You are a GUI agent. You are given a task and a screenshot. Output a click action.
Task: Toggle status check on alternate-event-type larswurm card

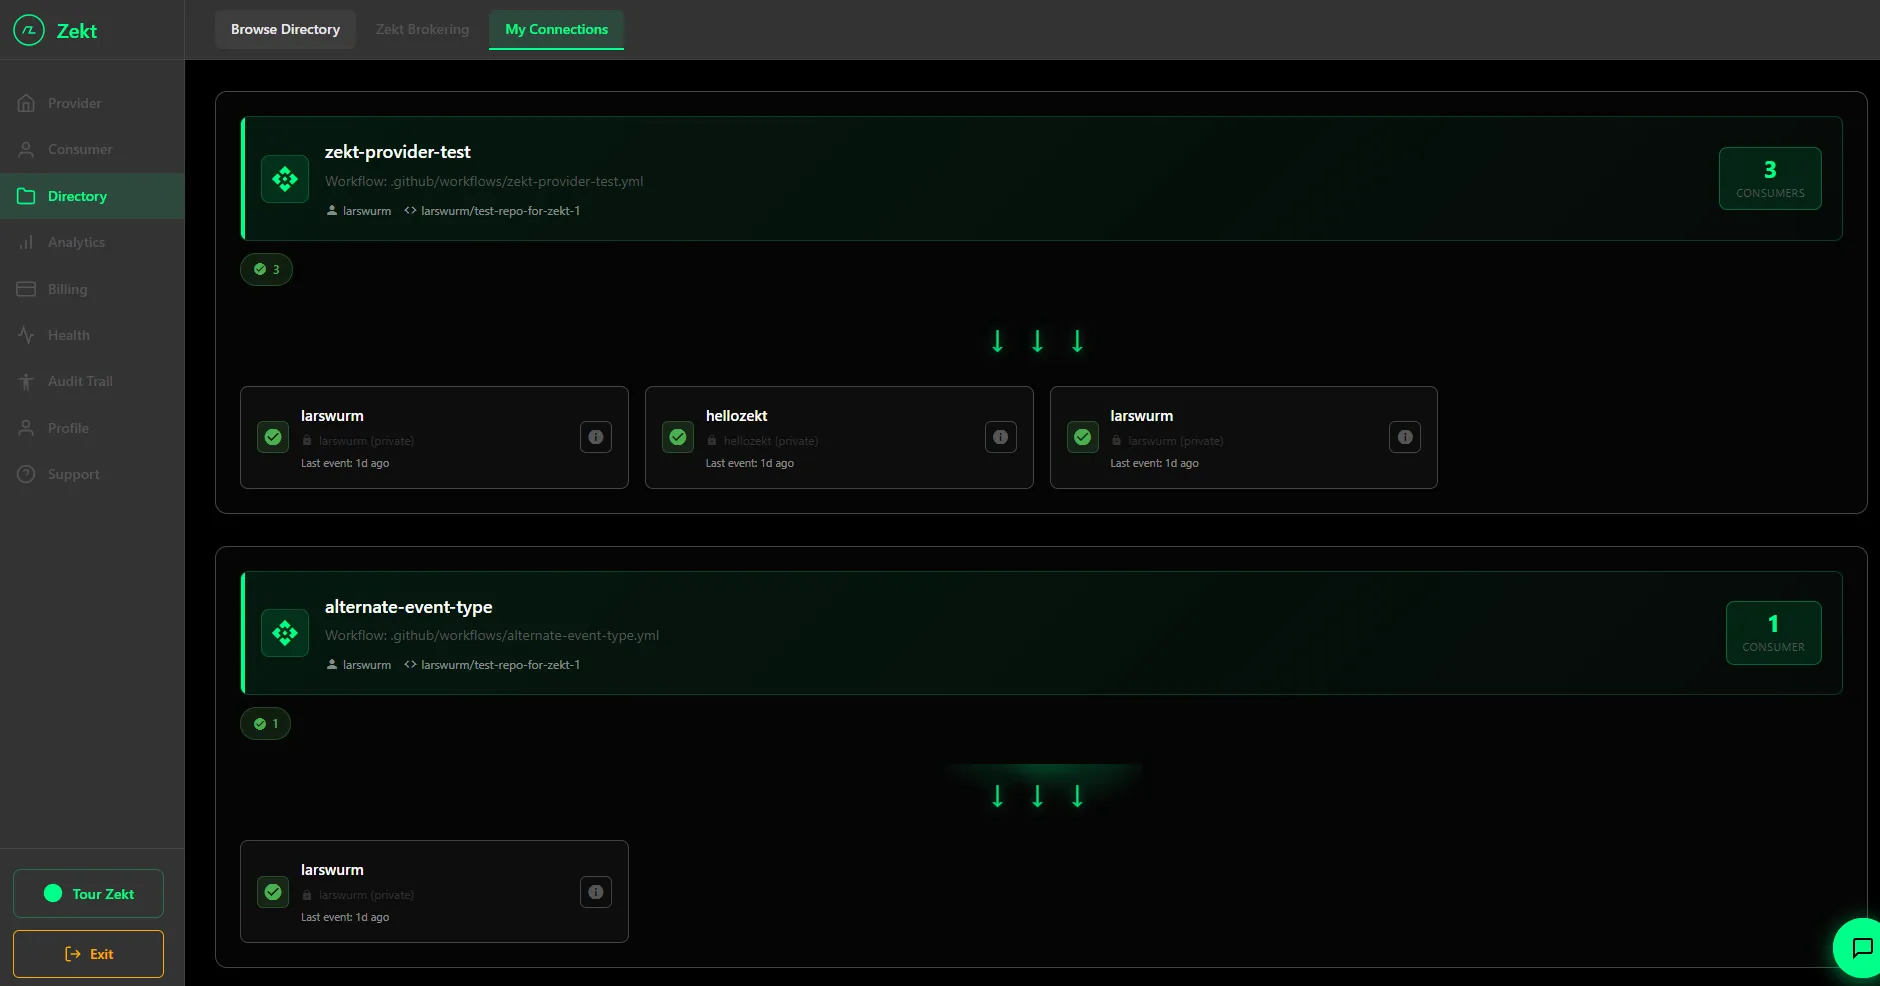pyautogui.click(x=273, y=892)
